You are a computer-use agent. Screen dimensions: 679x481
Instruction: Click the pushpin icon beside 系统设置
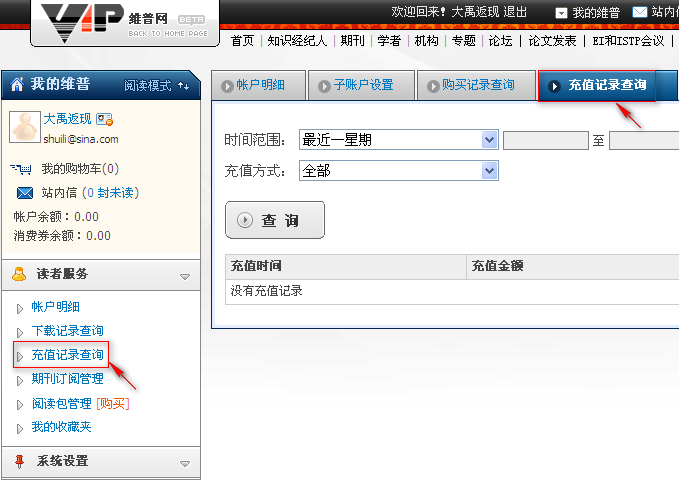tap(19, 462)
